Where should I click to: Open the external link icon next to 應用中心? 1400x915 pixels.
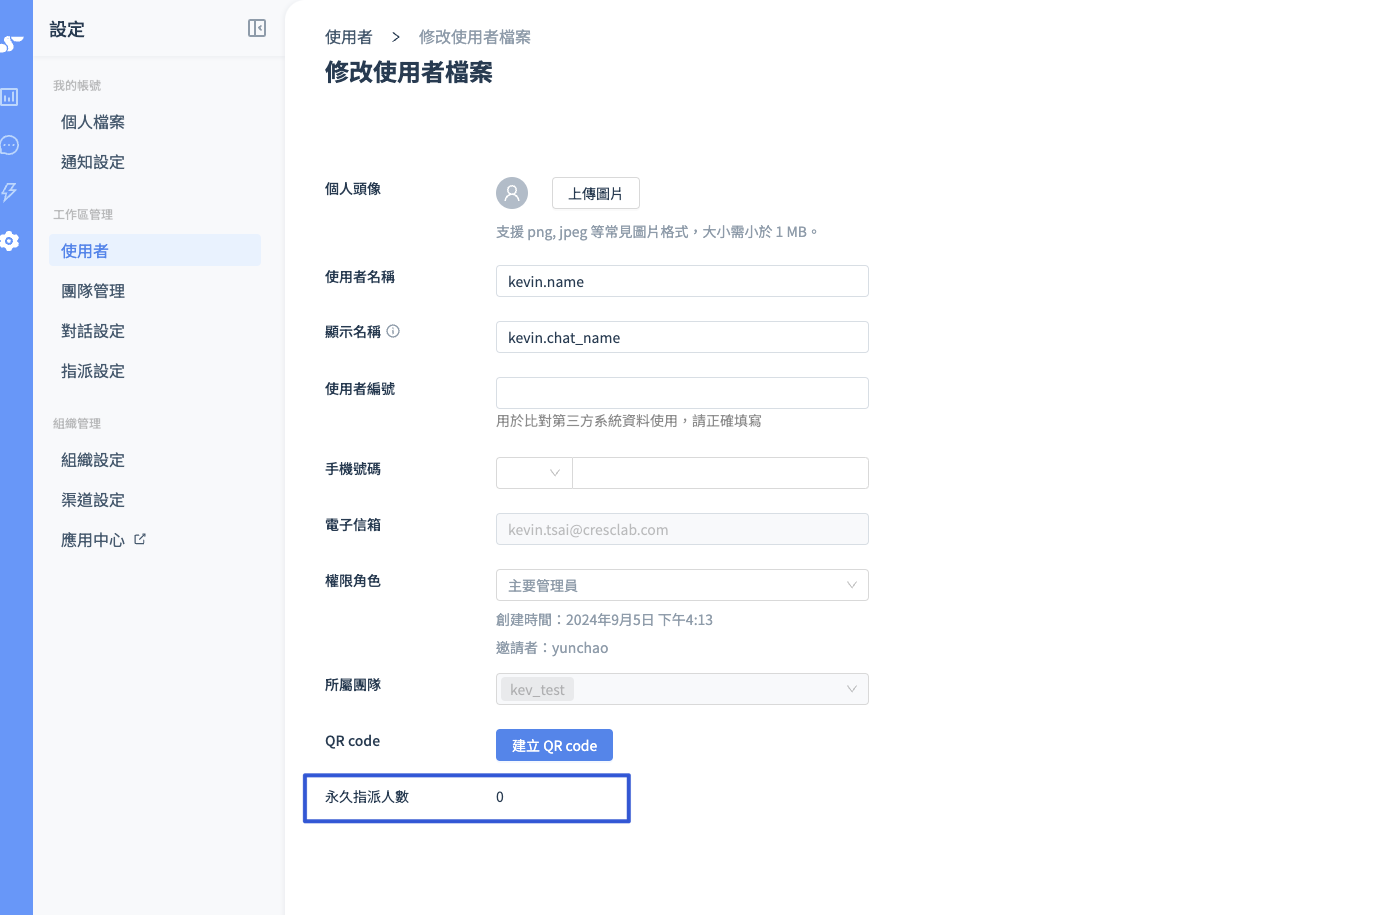140,539
